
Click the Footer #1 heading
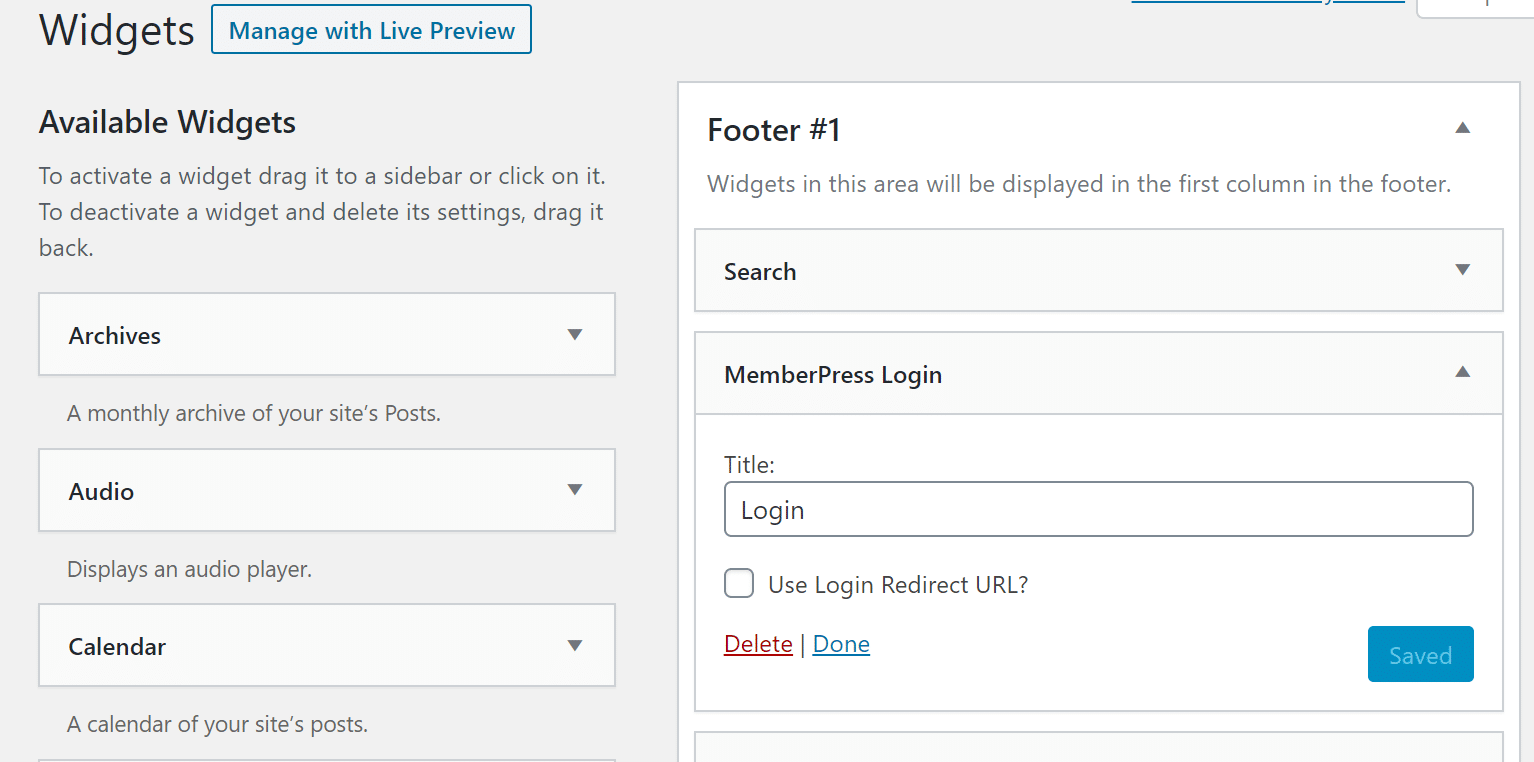pos(774,130)
